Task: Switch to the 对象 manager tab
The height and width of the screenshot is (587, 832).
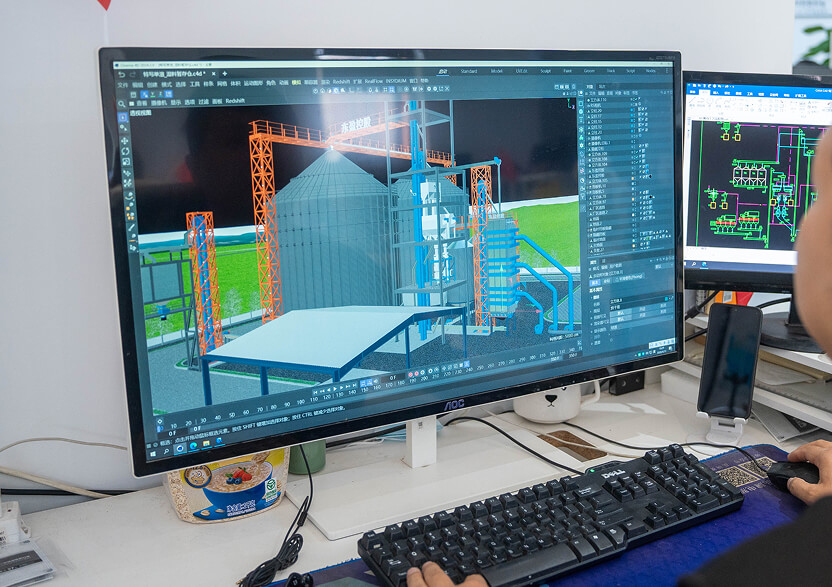Action: [x=590, y=87]
